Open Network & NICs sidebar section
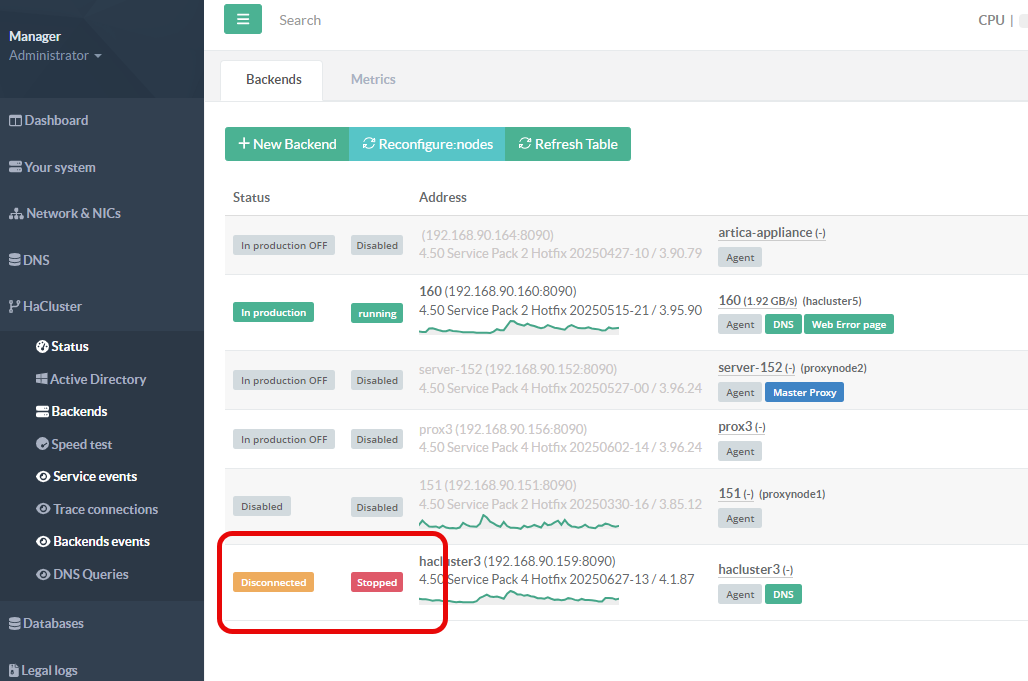1028x681 pixels. click(x=72, y=213)
